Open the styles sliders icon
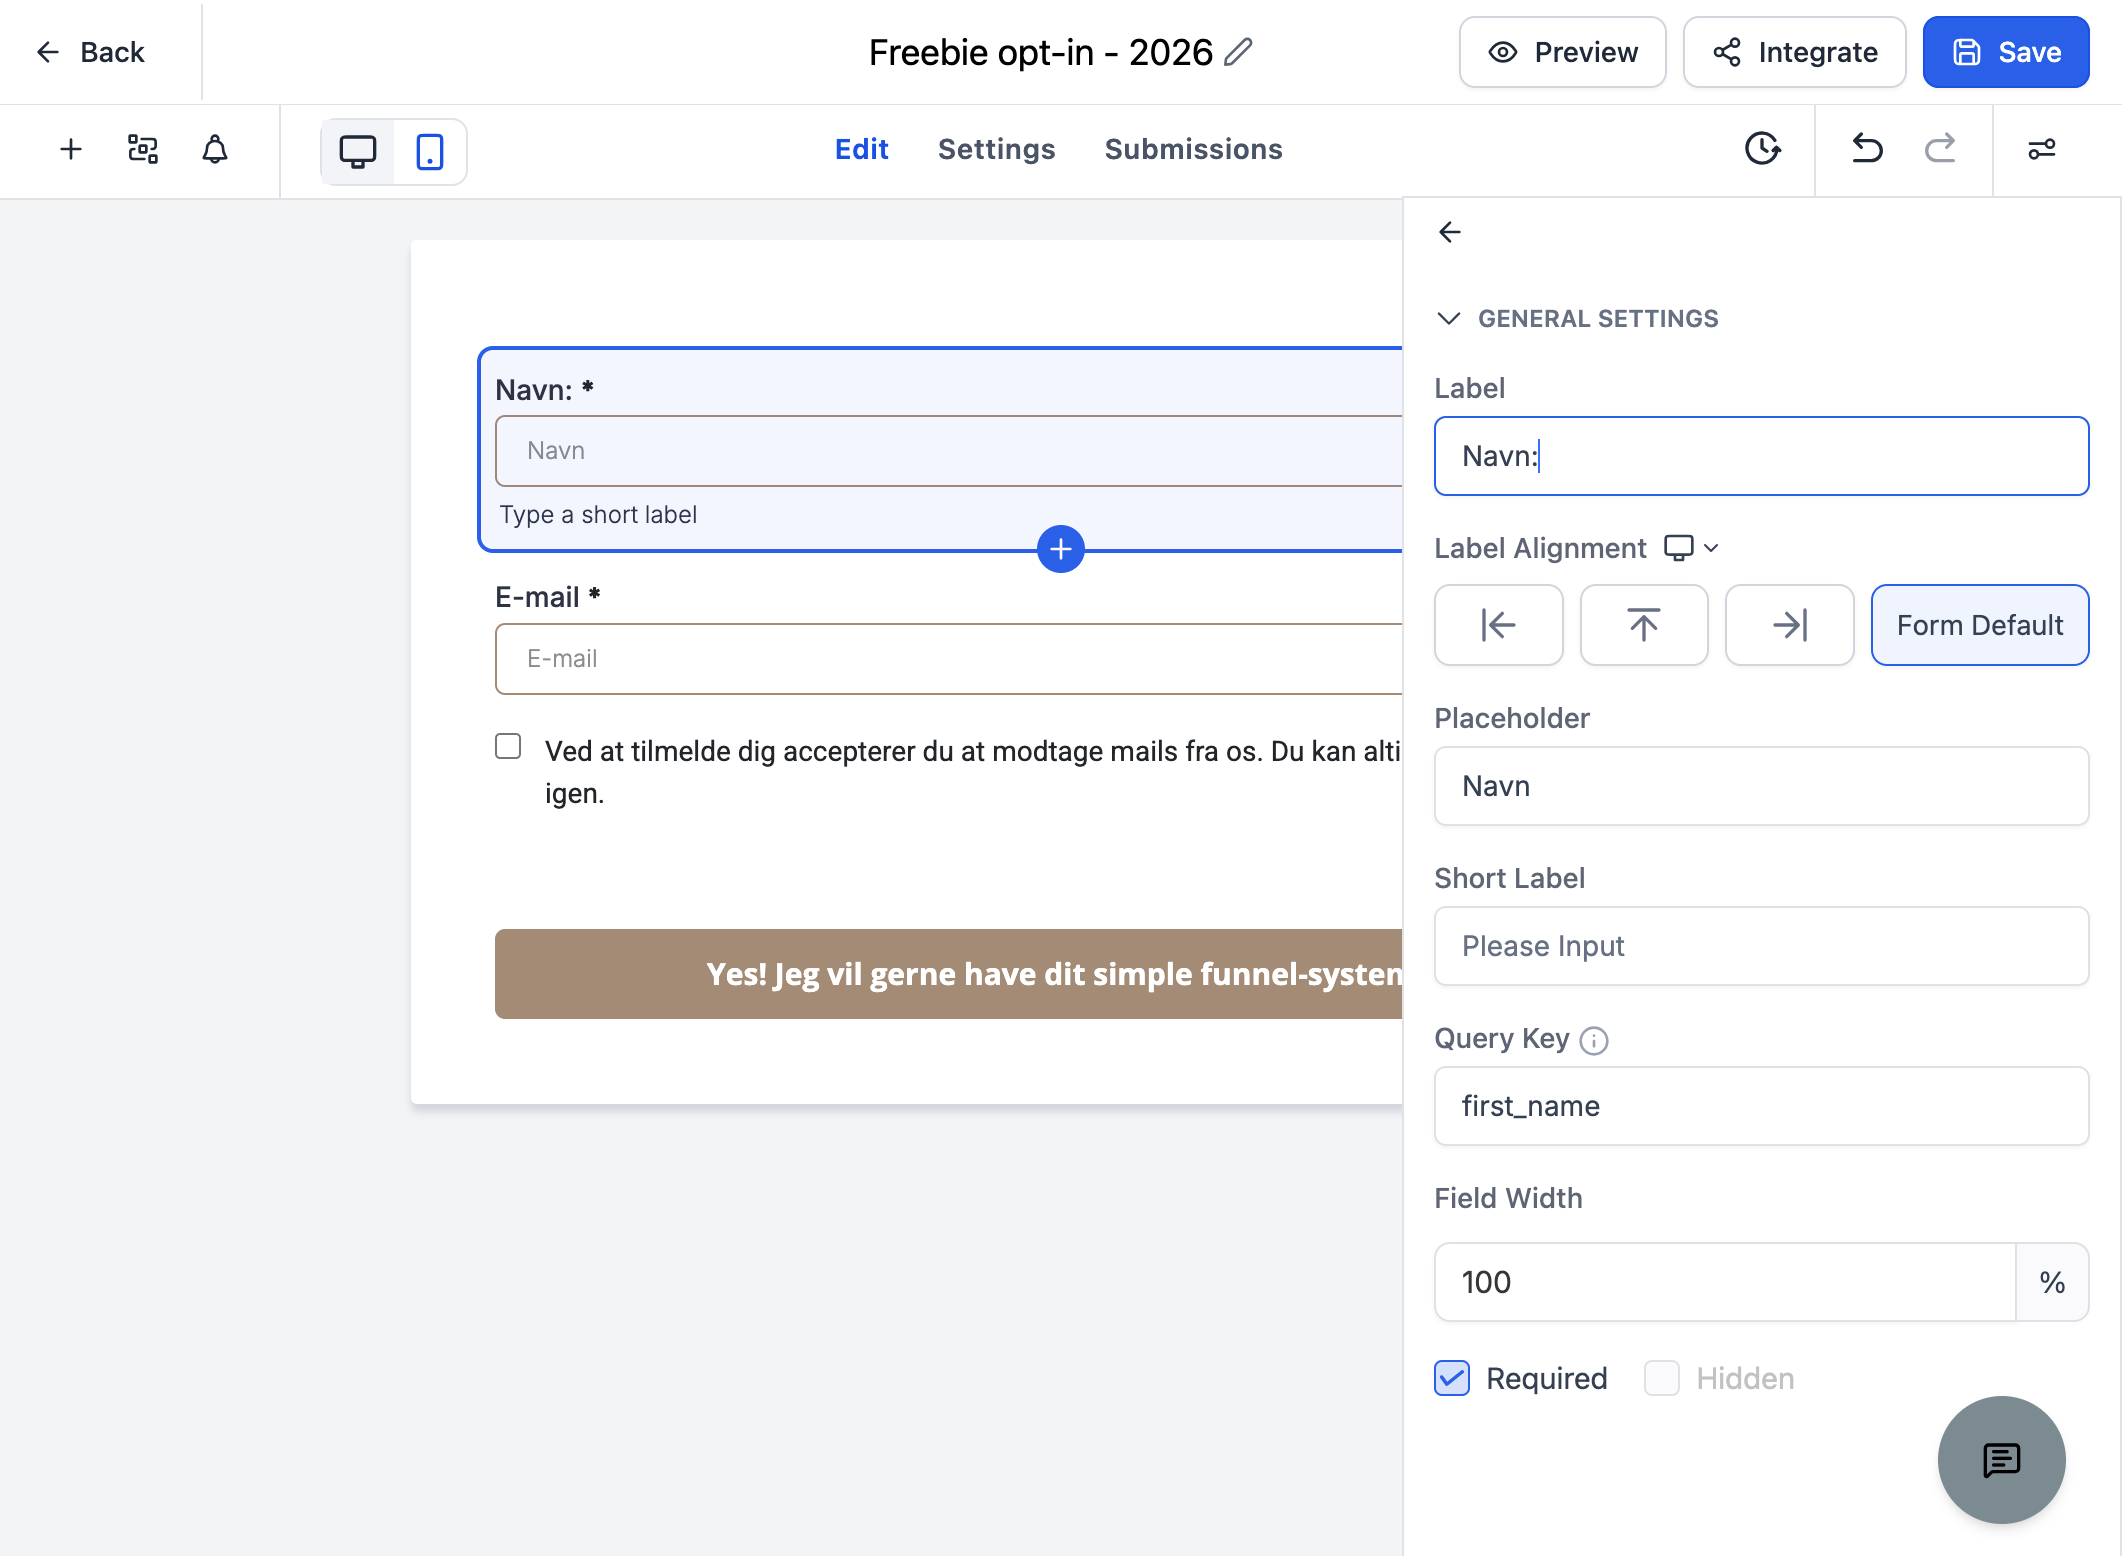The height and width of the screenshot is (1556, 2122). click(2041, 149)
